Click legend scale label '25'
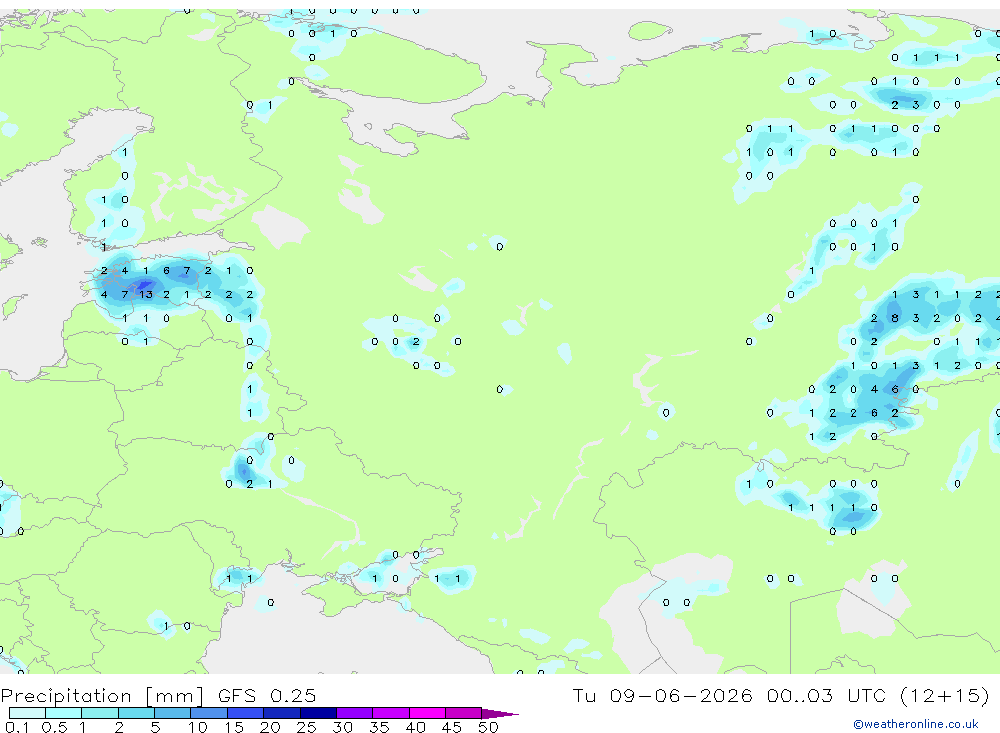Screen dimensions: 1000x733 tap(307, 727)
